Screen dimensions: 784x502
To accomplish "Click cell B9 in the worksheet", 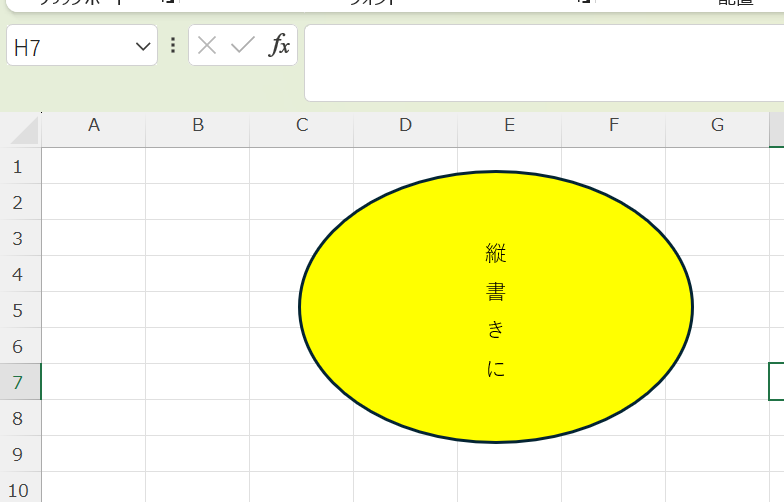I will point(198,454).
